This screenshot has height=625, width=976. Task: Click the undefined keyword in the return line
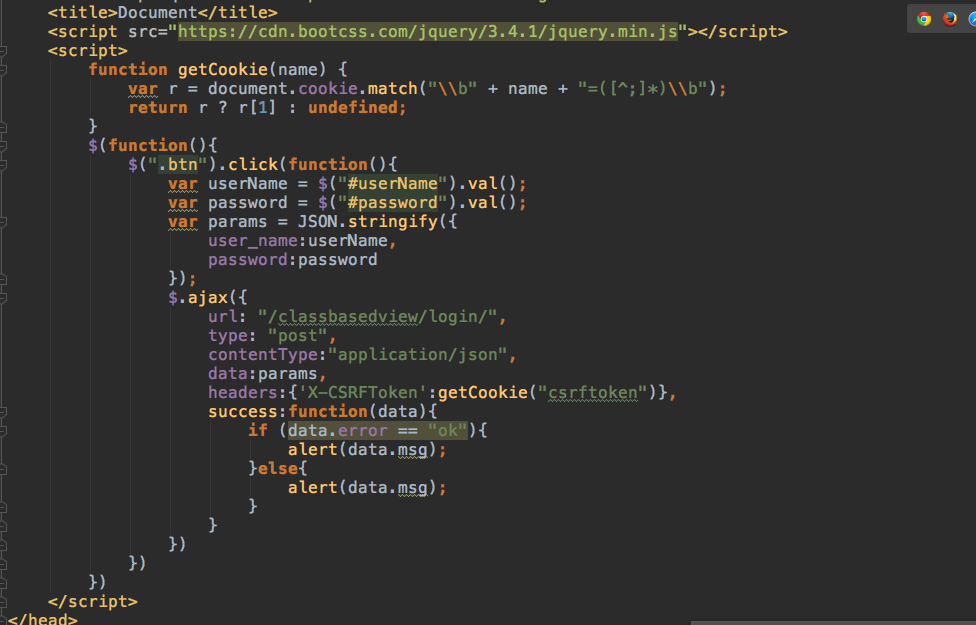pos(352,108)
